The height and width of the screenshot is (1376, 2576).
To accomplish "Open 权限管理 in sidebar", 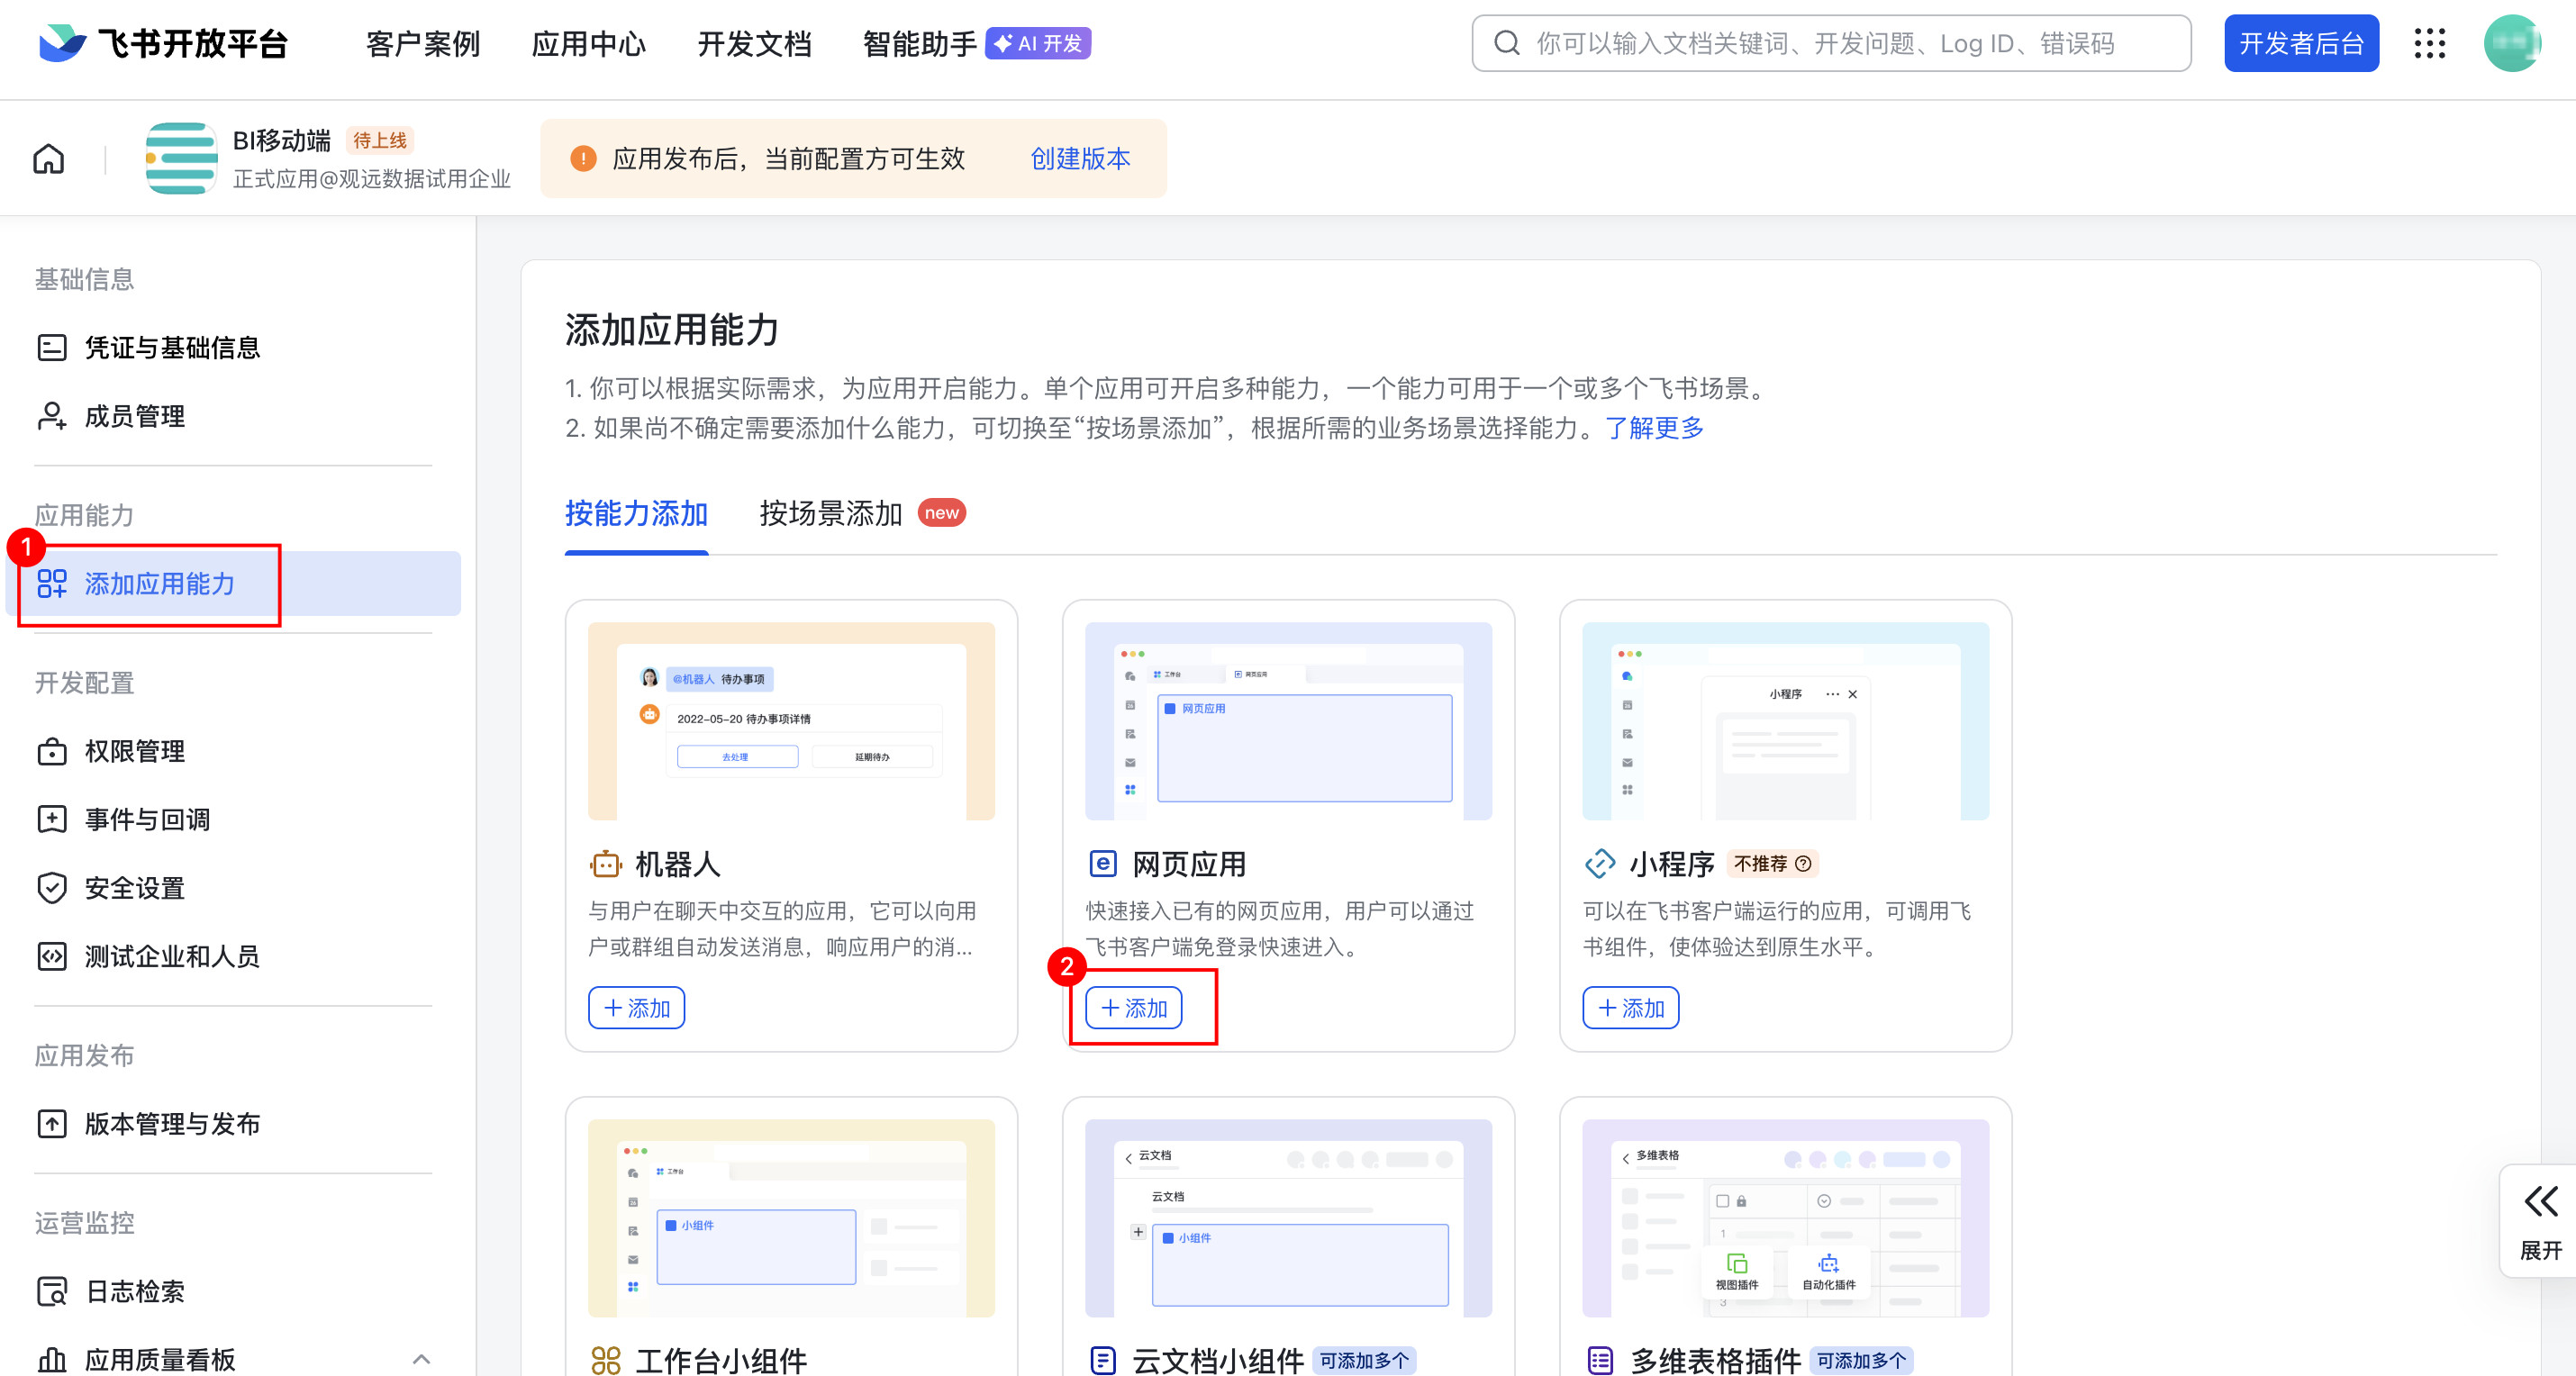I will click(x=134, y=752).
